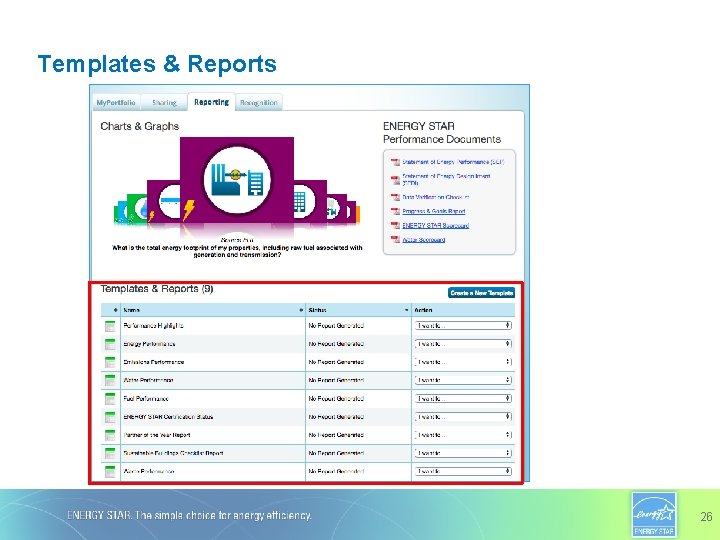Click the Energy Performance template name
This screenshot has width=720, height=540.
pos(149,344)
